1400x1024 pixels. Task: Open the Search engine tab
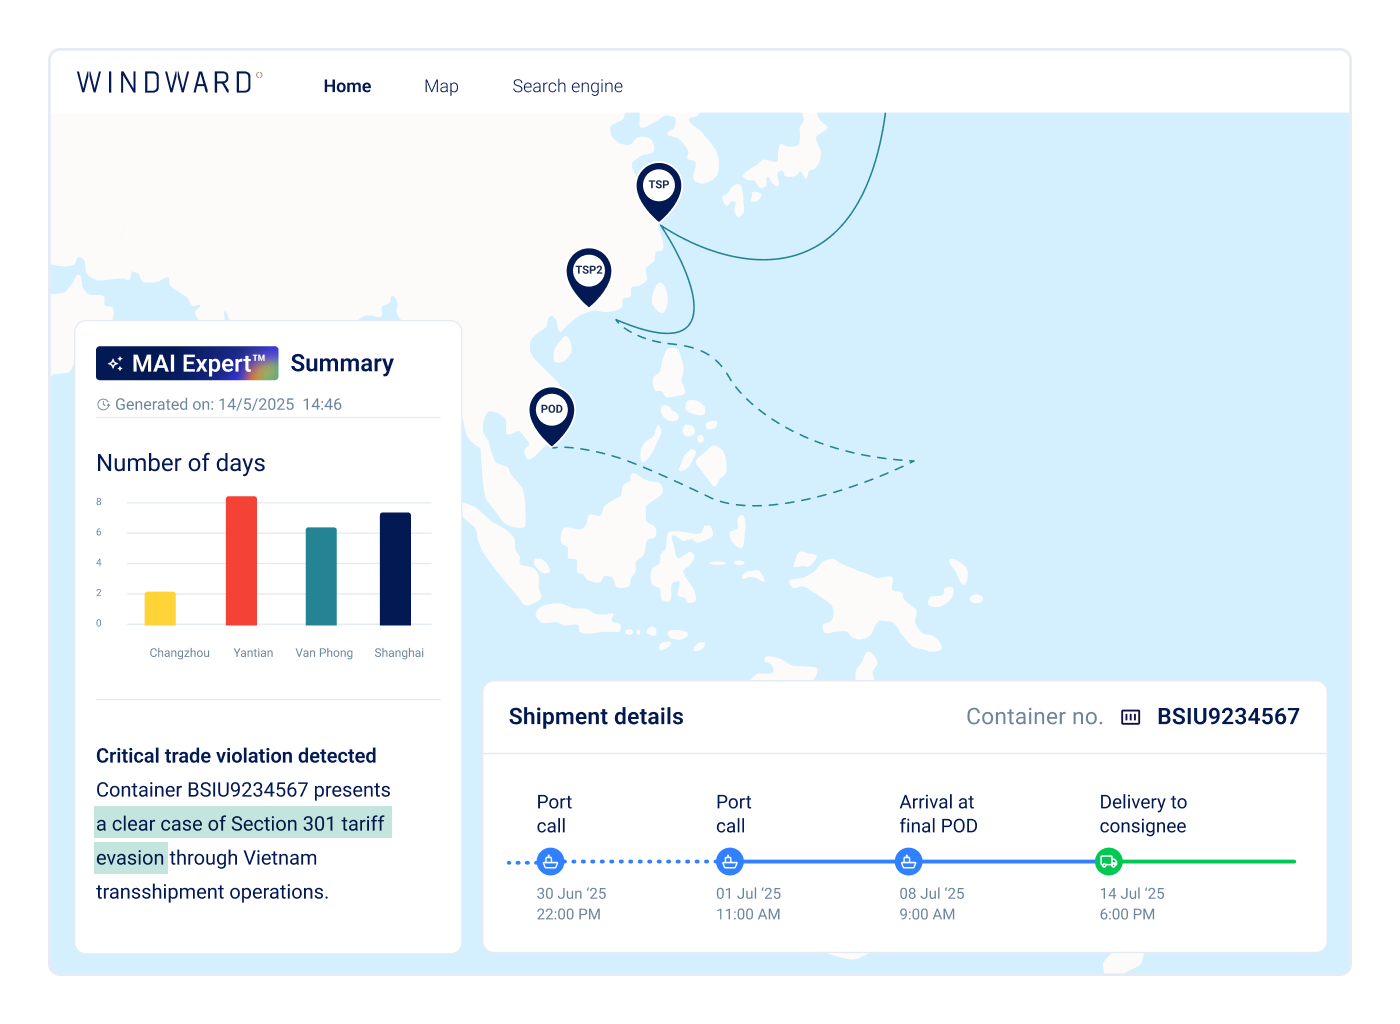pos(567,86)
